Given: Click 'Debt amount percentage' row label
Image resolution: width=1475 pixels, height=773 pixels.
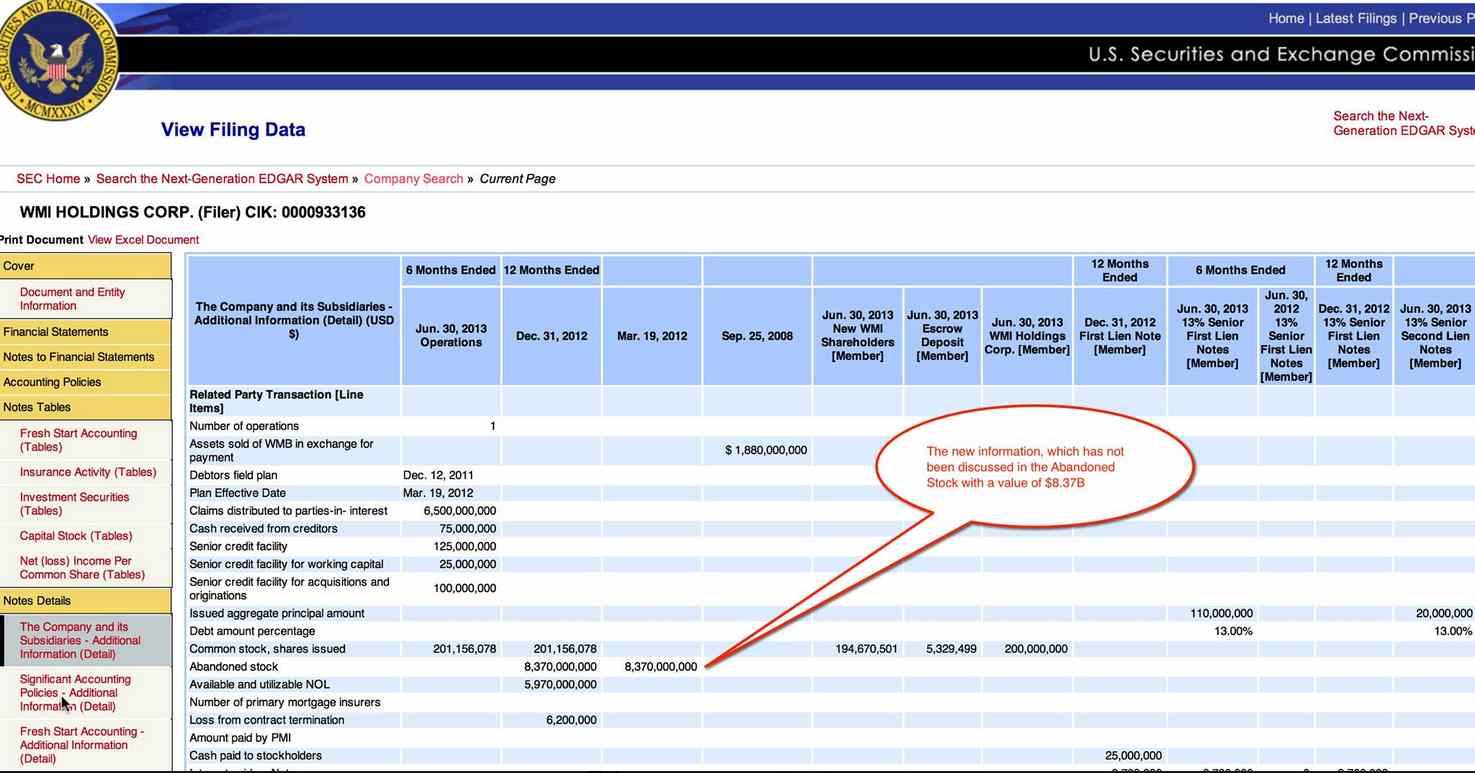Looking at the screenshot, I should coord(252,631).
